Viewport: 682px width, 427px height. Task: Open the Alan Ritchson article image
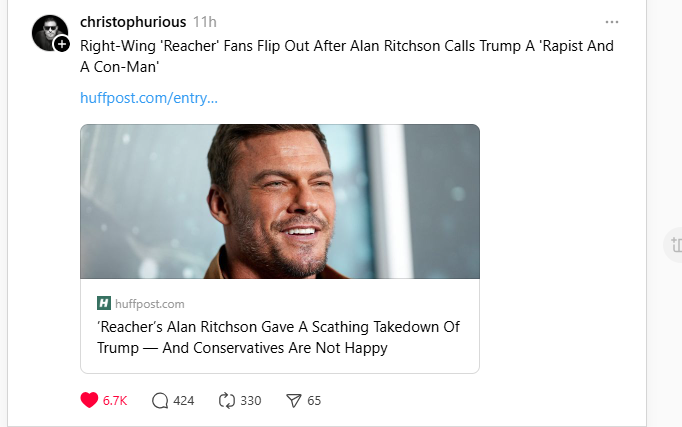point(280,201)
